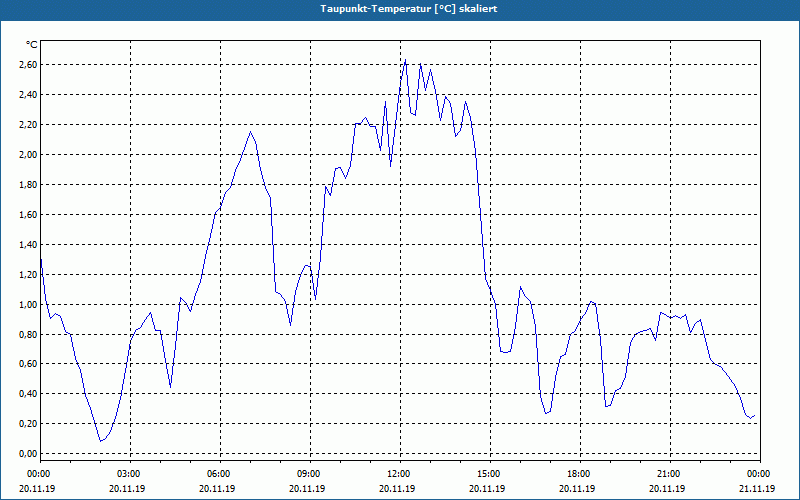Click the 21:00 time label
800x500 pixels.
pyautogui.click(x=670, y=474)
